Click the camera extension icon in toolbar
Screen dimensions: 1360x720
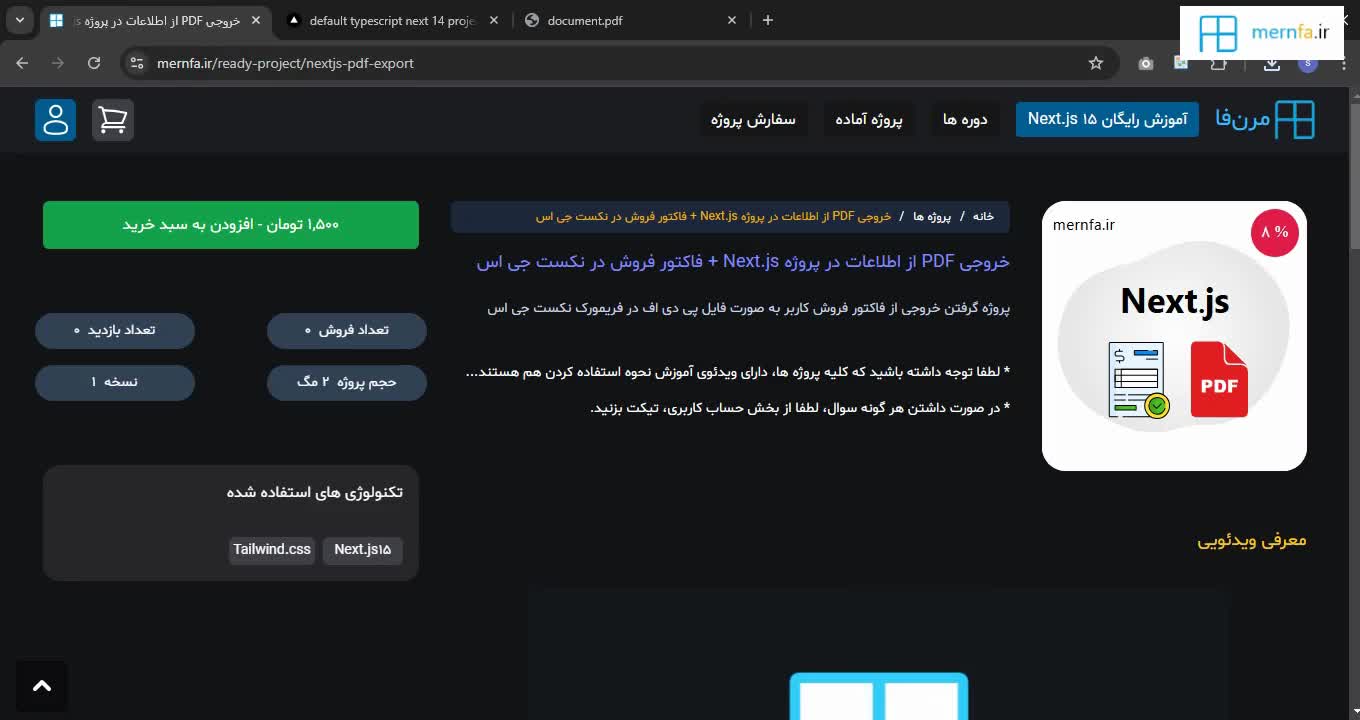pos(1146,63)
